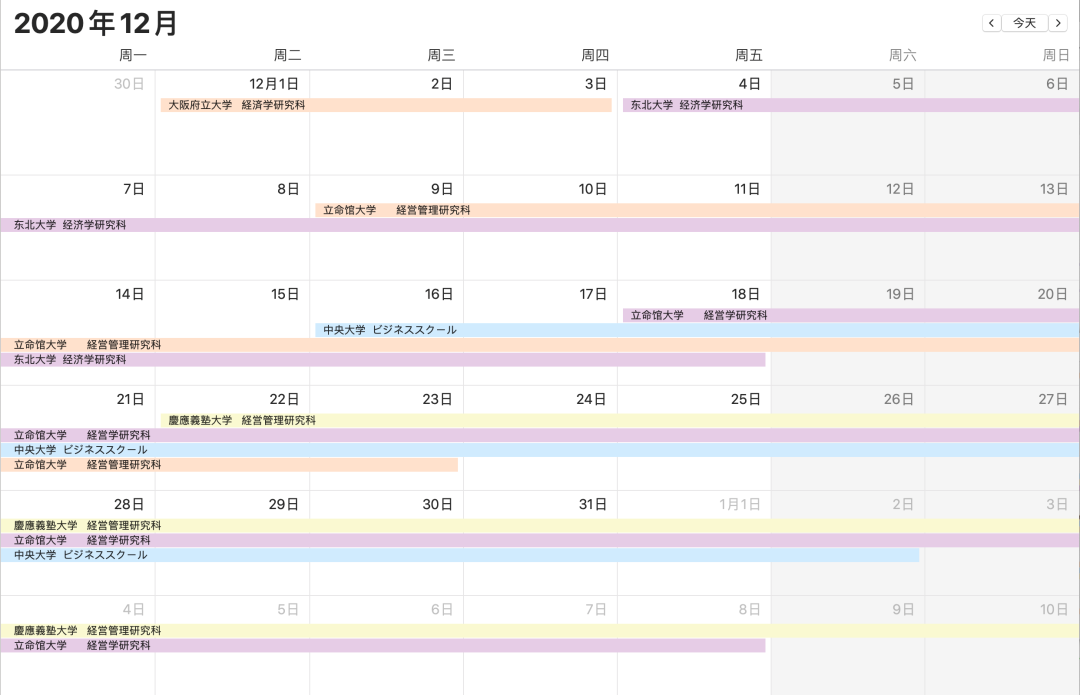This screenshot has width=1080, height=695.
Task: Select the 立命馆大学 経営学研究科 bar in the 21日 week
Action: coord(540,435)
